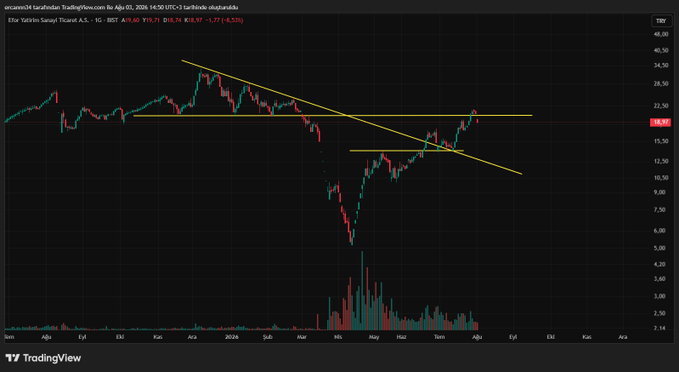679x372 pixels.
Task: Open the TradingView logo link
Action: tap(43, 358)
